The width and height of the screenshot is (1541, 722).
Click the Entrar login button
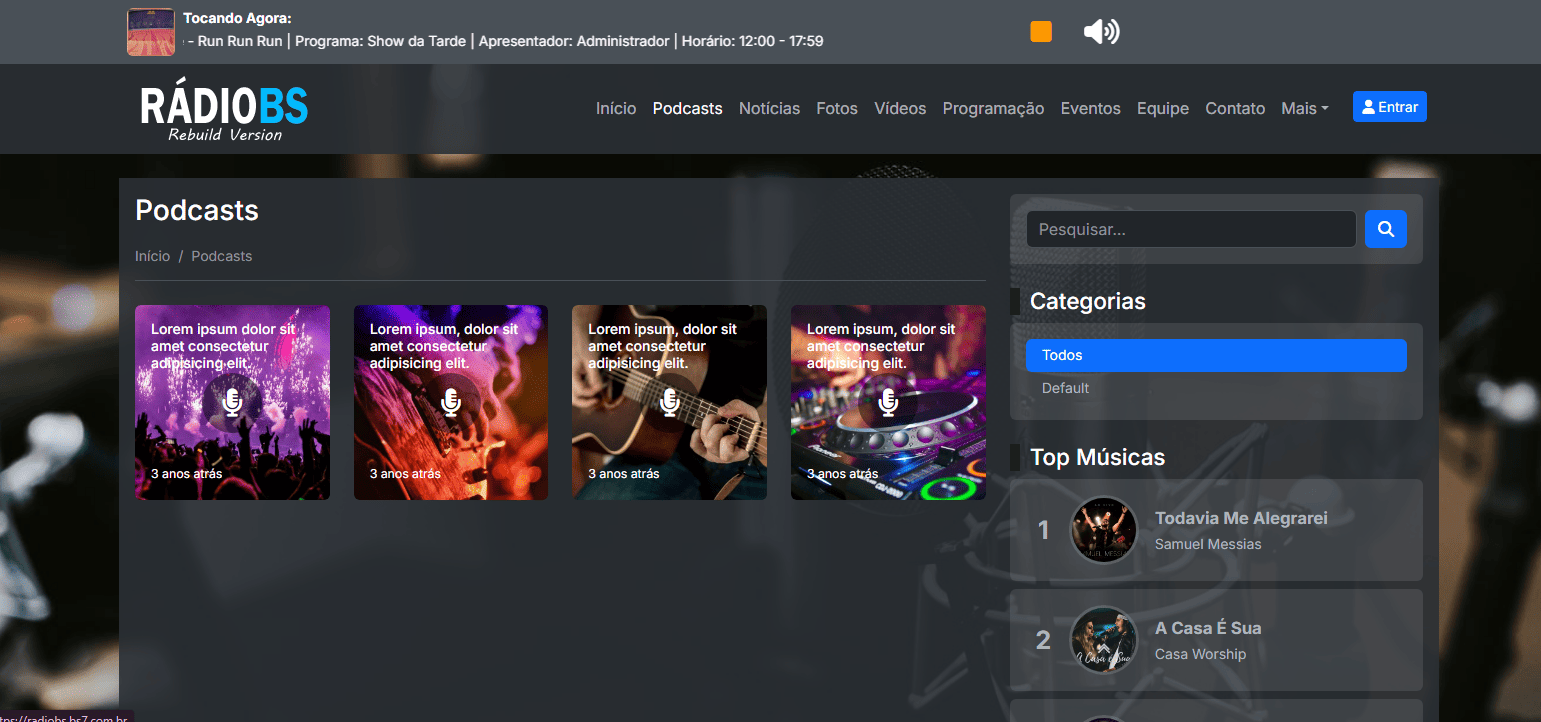coord(1390,107)
